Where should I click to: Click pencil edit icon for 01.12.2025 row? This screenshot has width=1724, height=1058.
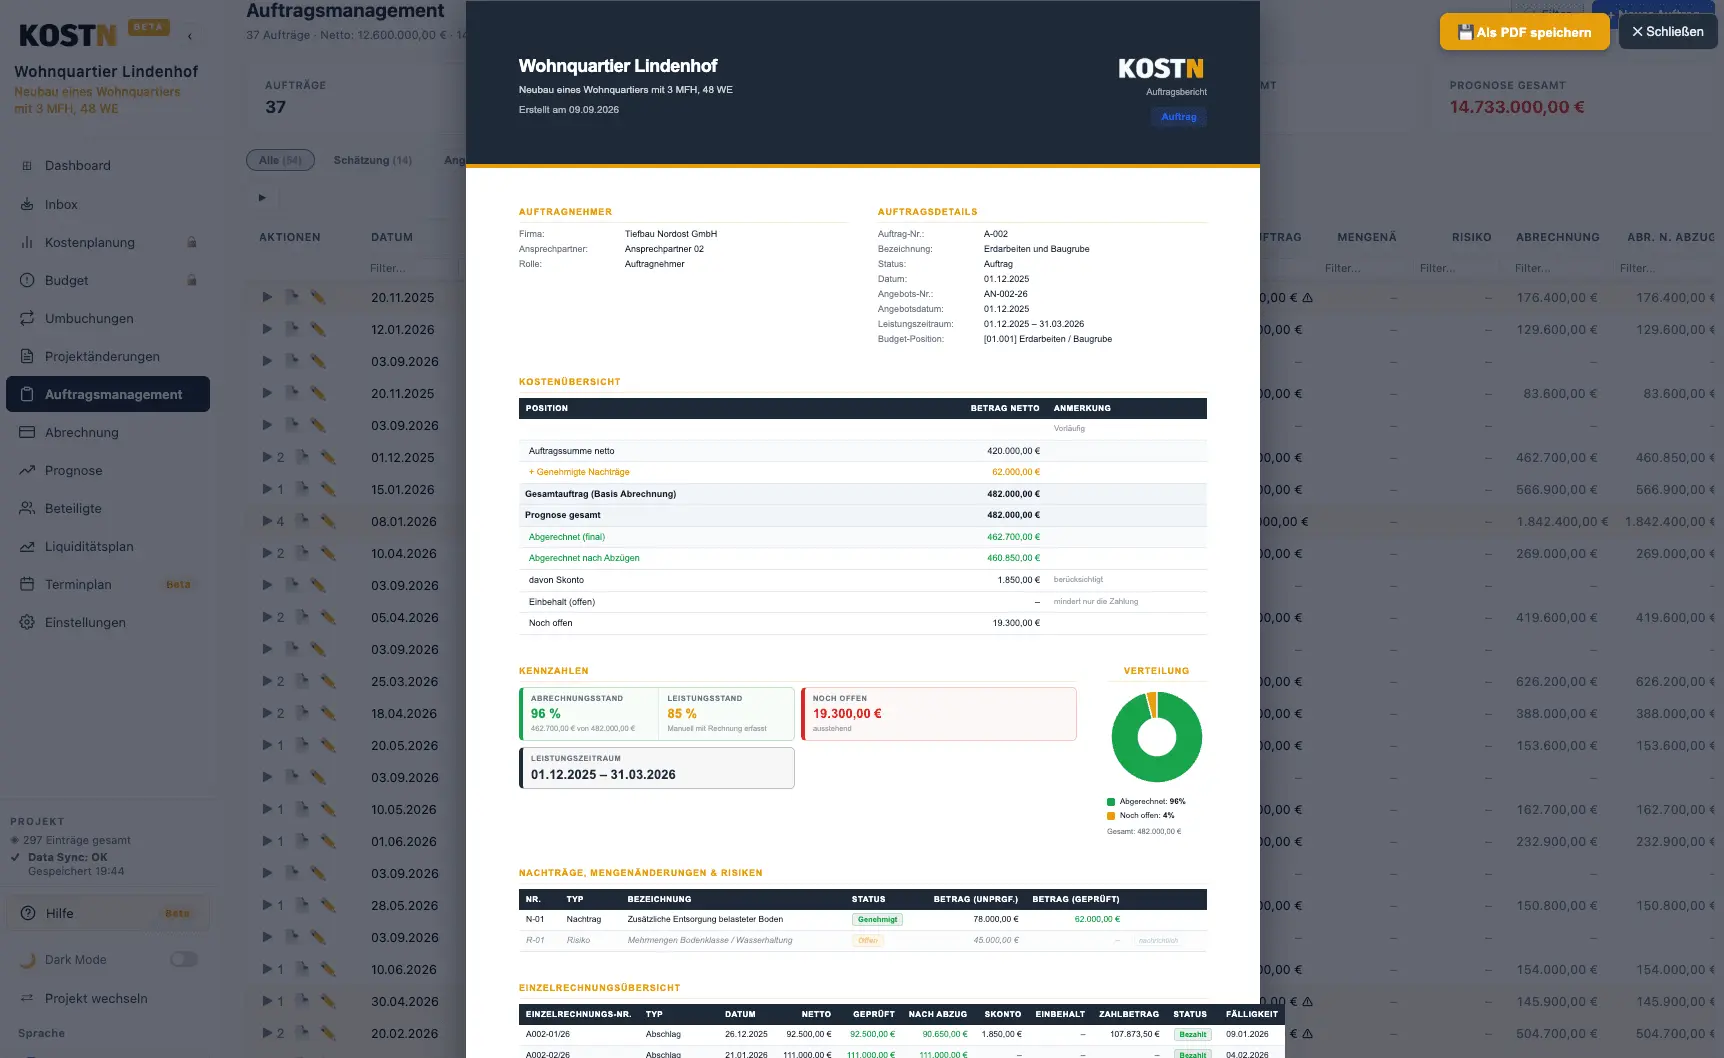coord(328,457)
